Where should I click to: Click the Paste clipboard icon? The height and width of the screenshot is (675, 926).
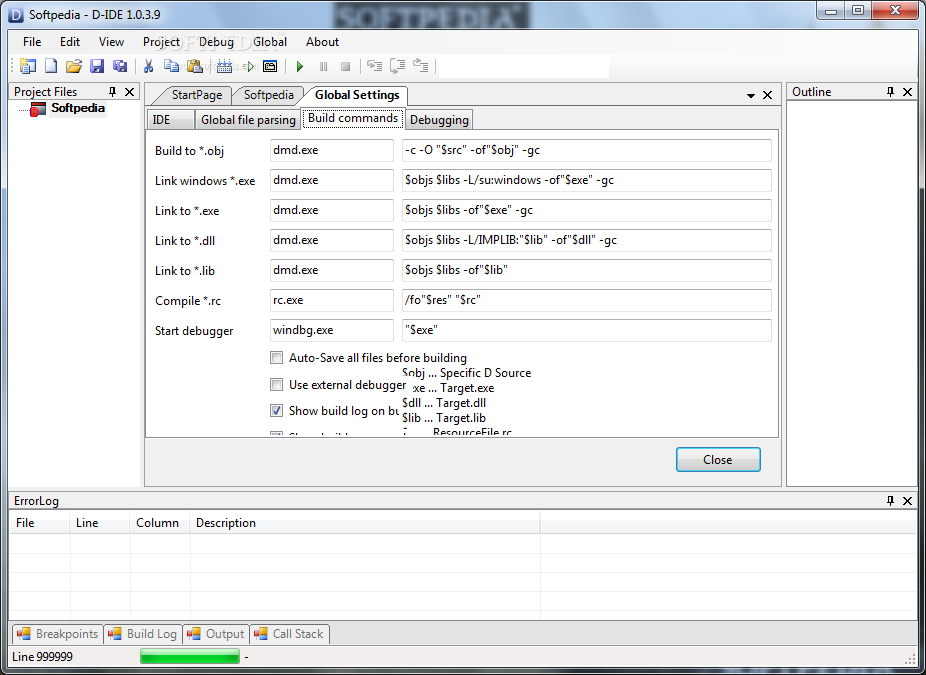click(x=194, y=66)
